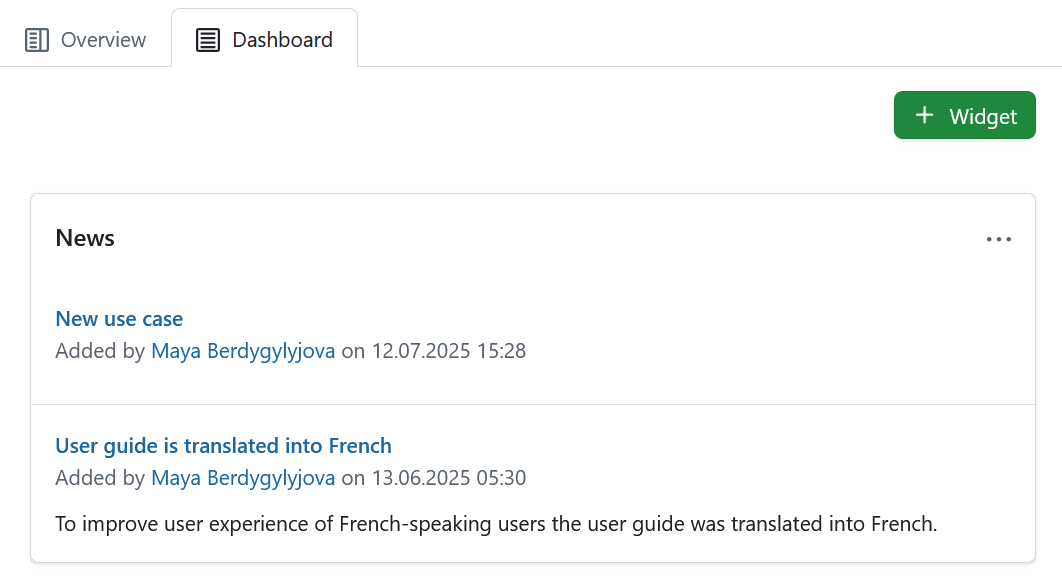Click the author link on the French translation news
This screenshot has width=1062, height=585.
tap(243, 478)
